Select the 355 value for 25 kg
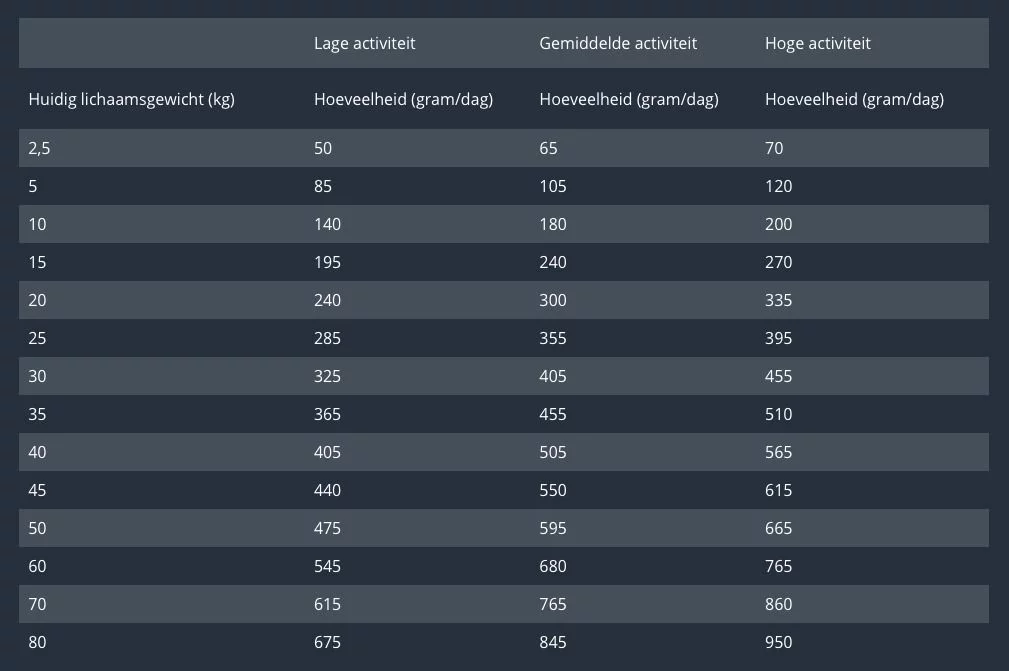This screenshot has width=1009, height=671. [x=552, y=338]
